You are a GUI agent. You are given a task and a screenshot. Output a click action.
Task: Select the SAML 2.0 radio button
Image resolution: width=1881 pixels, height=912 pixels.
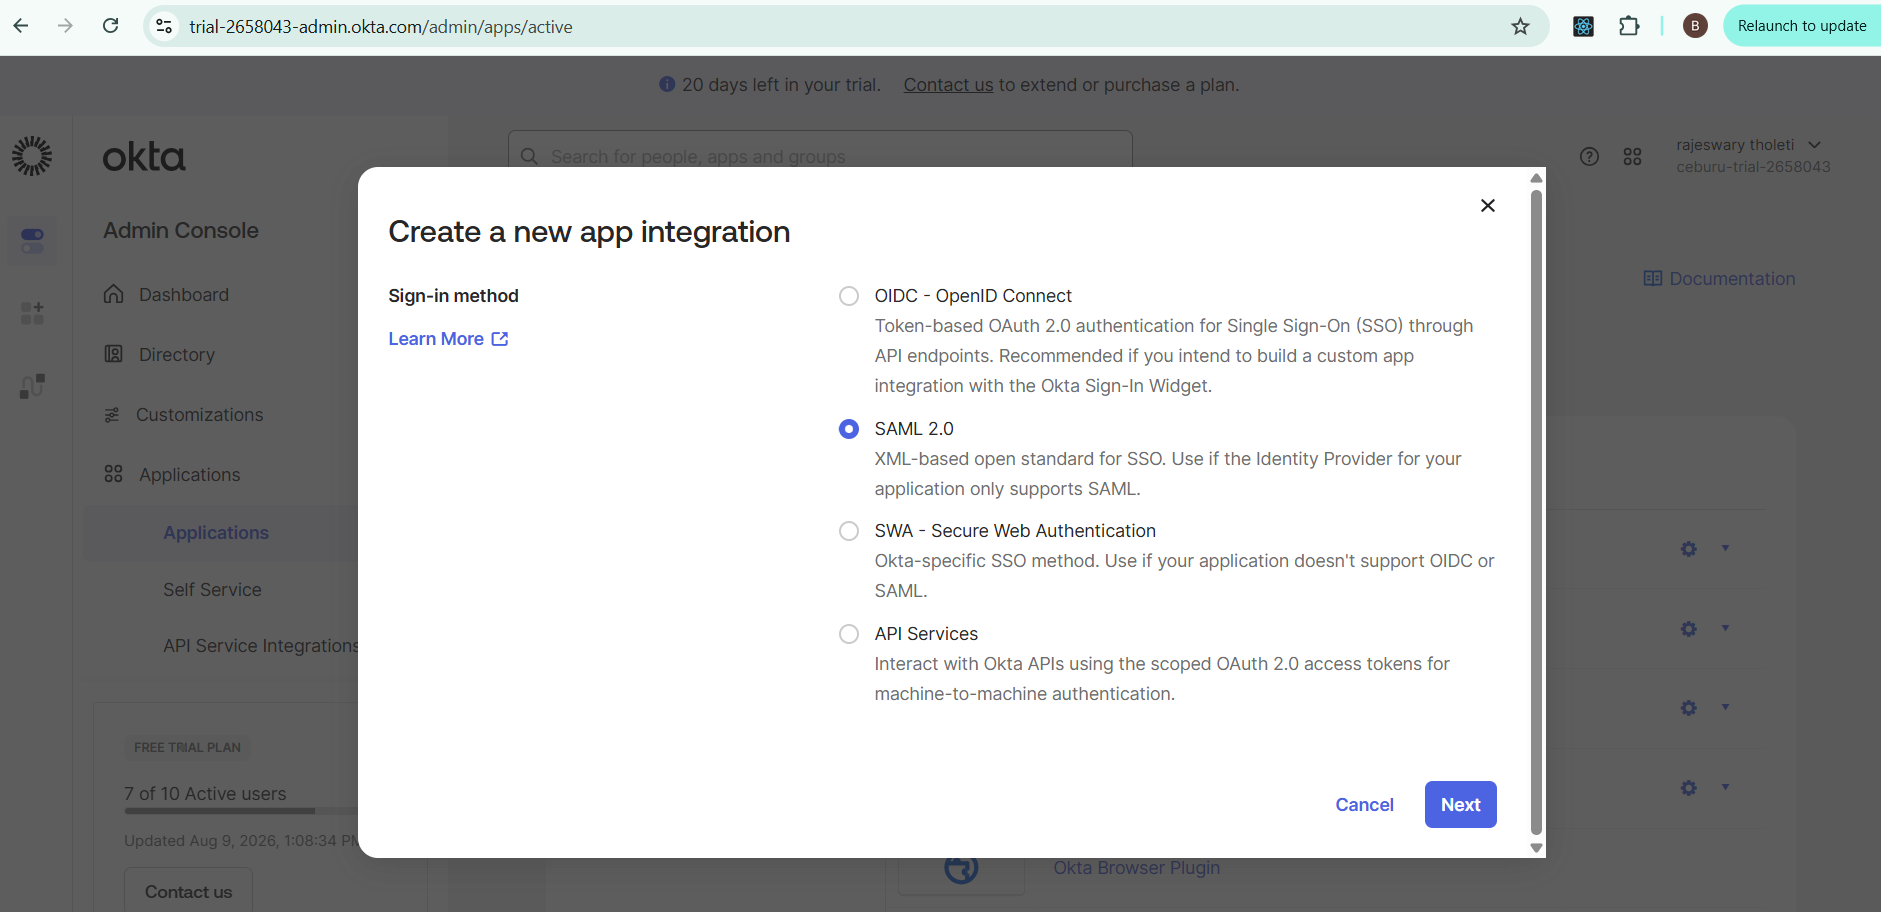[849, 429]
